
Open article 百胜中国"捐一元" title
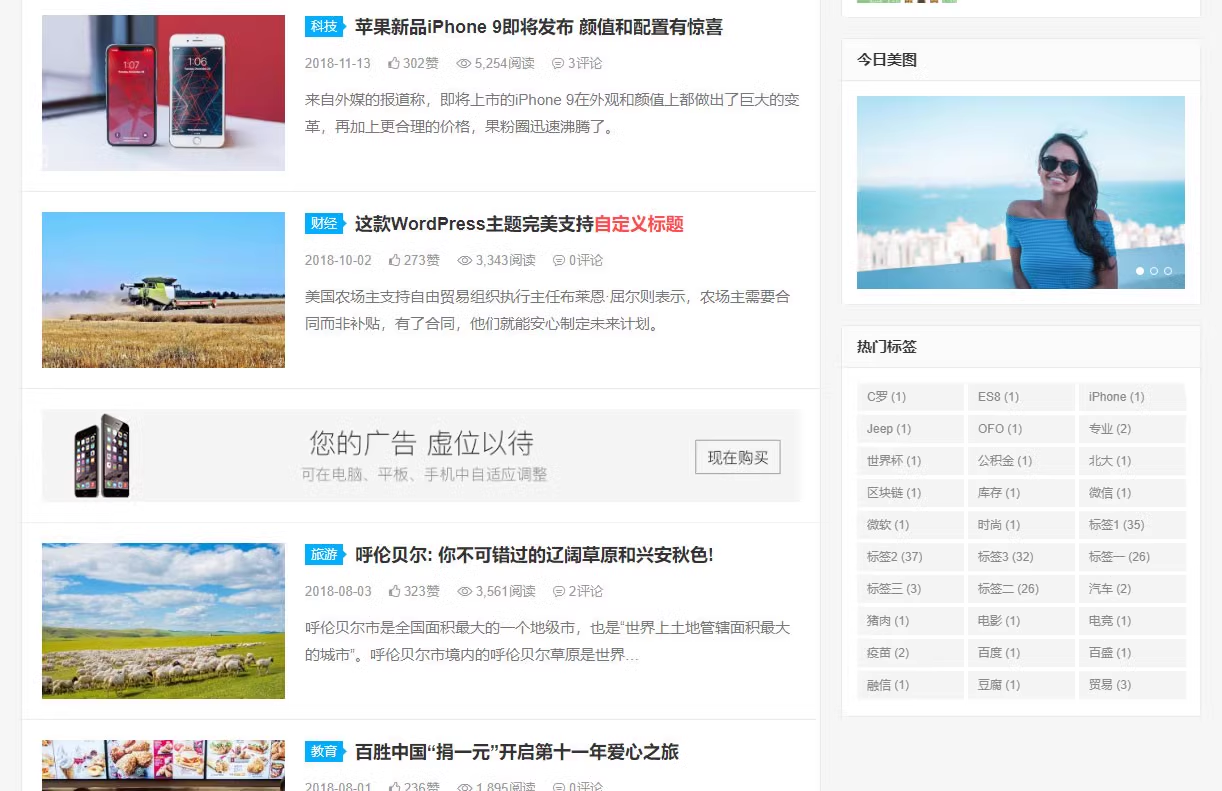click(517, 752)
